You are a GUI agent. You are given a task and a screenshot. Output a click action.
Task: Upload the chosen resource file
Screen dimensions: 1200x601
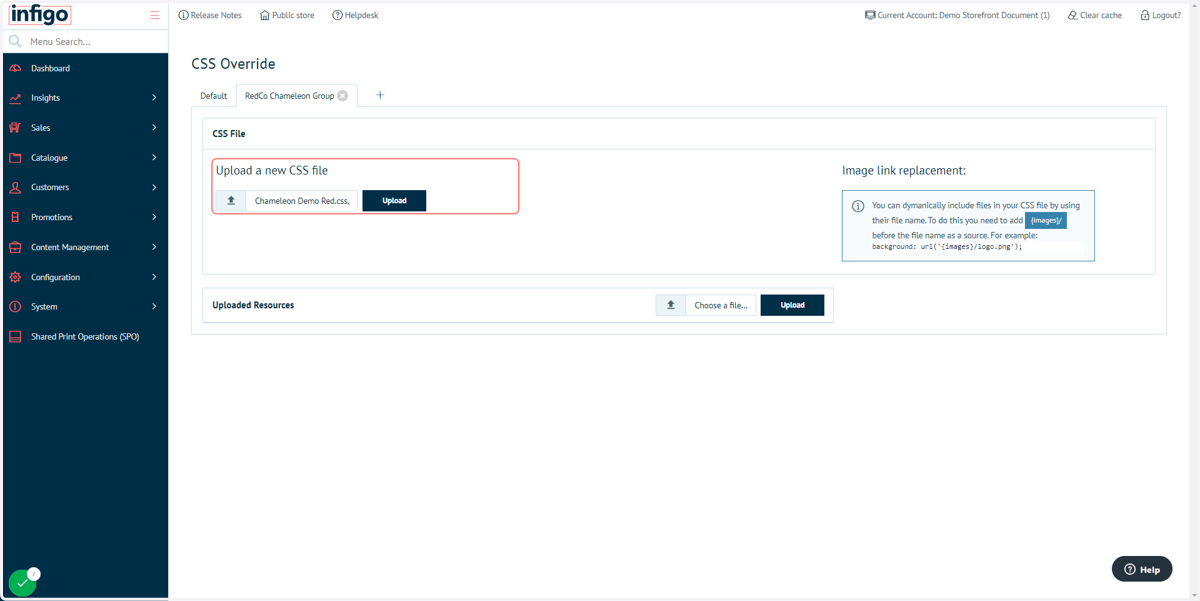point(792,305)
